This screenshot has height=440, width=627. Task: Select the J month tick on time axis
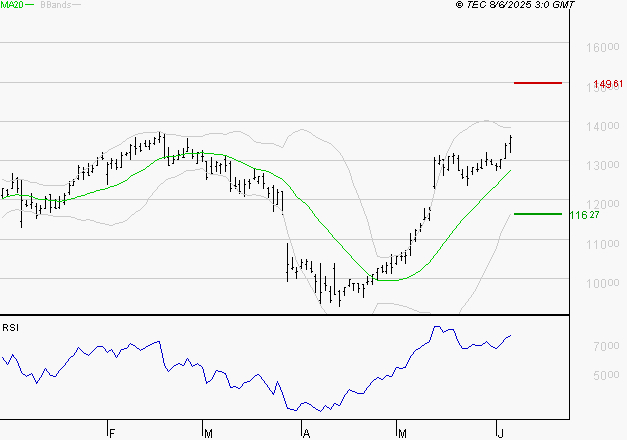[x=500, y=433]
